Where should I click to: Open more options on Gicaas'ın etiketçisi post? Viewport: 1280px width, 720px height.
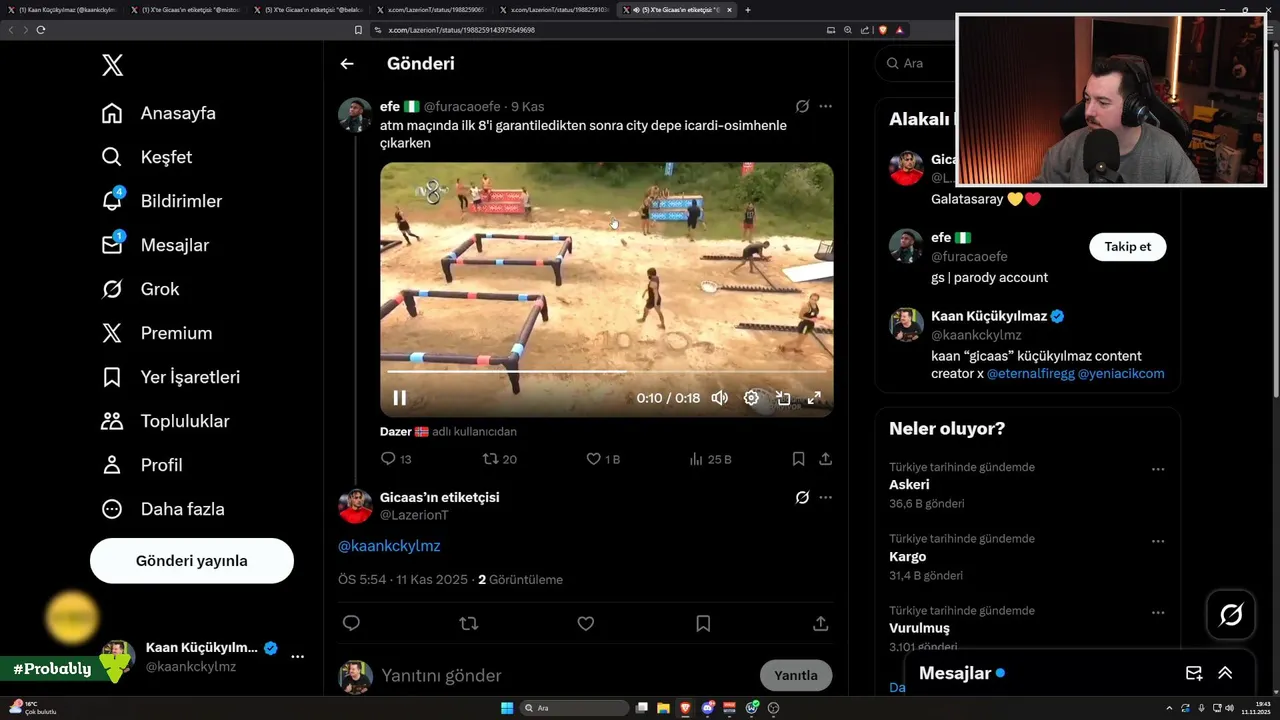coord(825,497)
